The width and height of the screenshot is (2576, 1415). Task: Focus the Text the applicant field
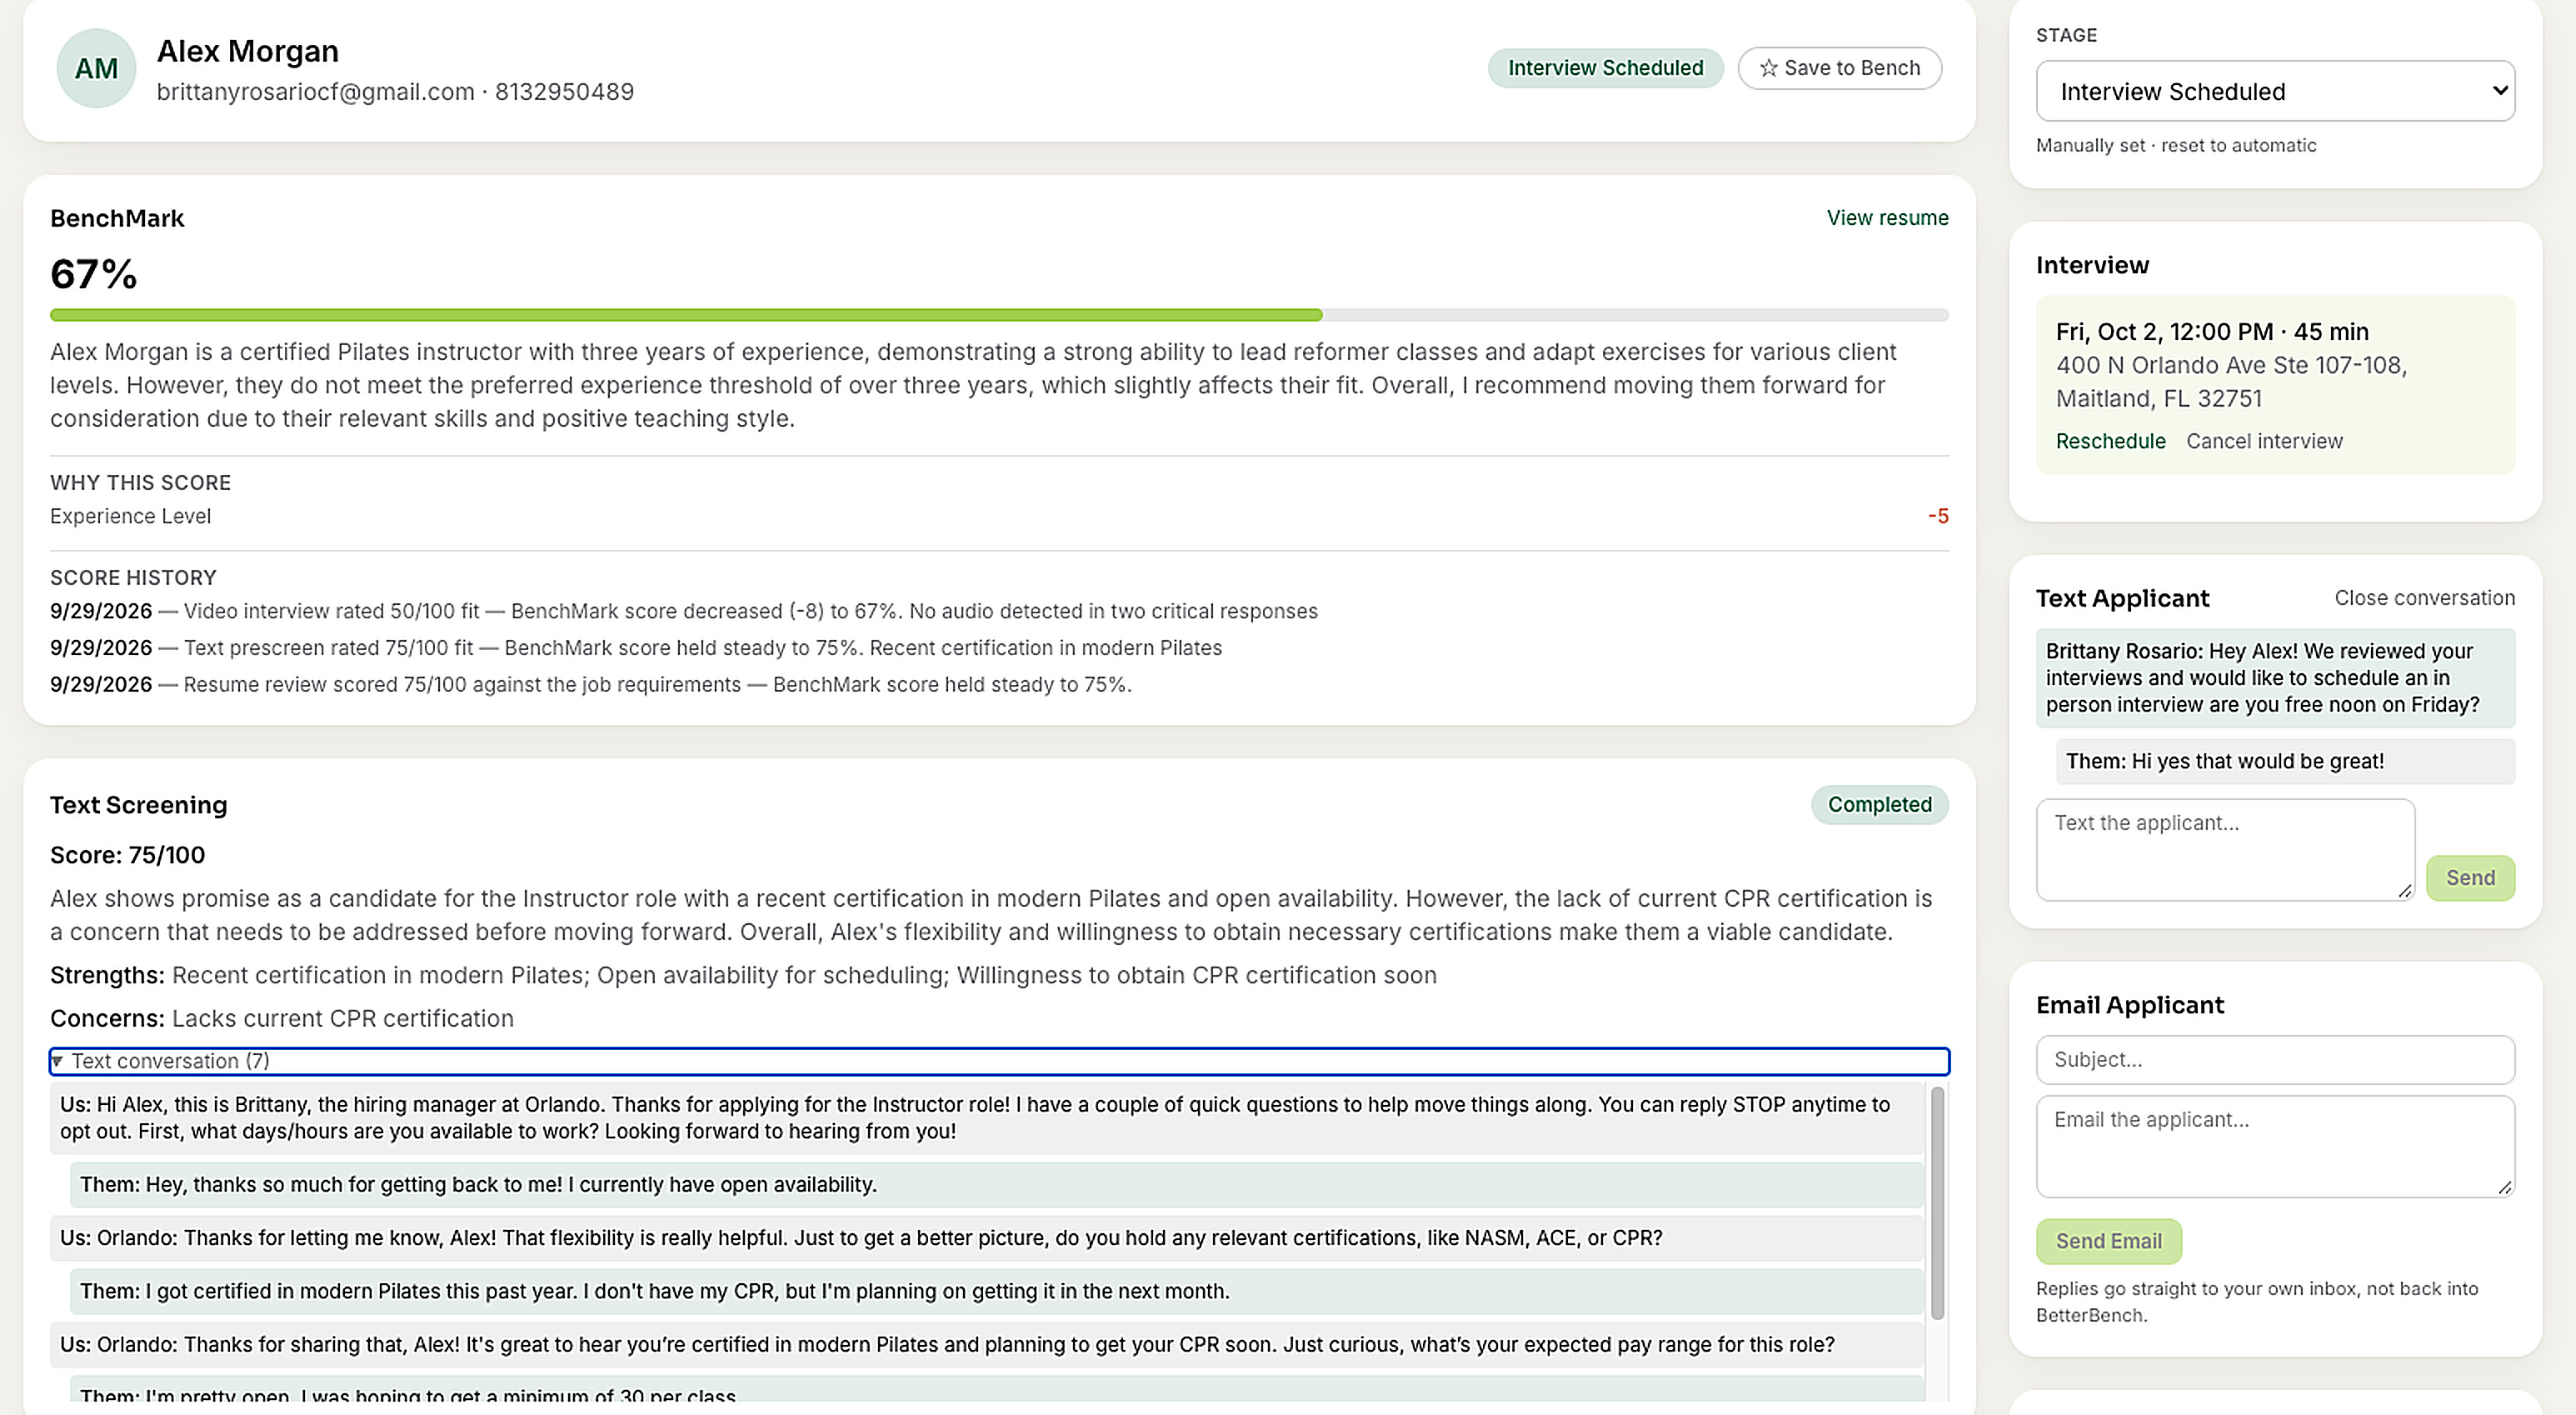2225,849
